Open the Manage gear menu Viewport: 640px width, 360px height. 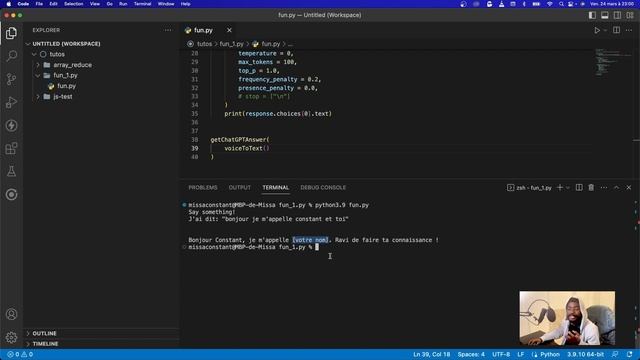[x=11, y=337]
